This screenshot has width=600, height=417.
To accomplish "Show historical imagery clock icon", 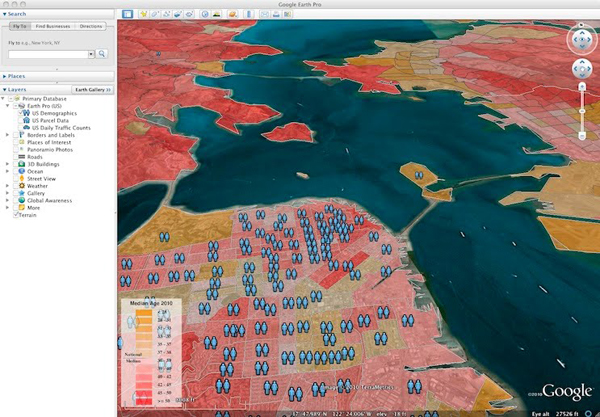I will [x=205, y=14].
